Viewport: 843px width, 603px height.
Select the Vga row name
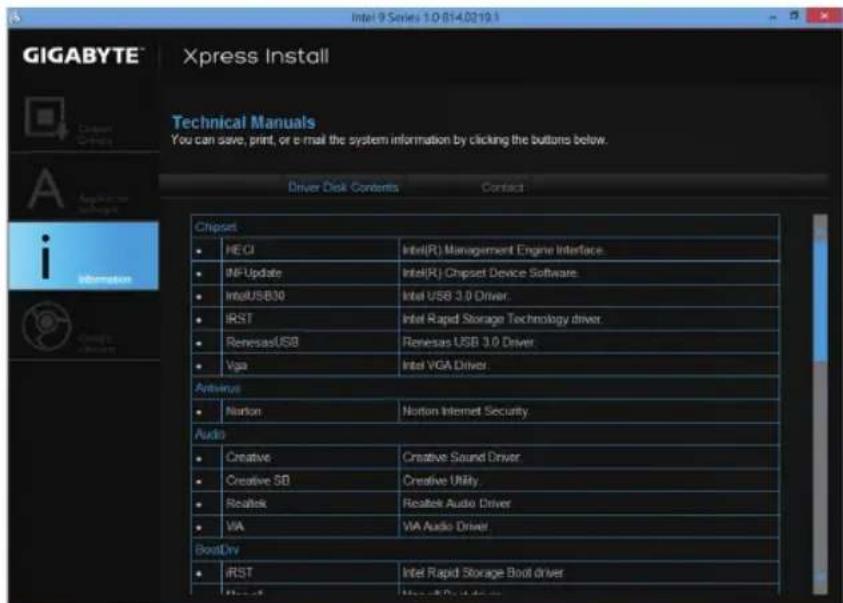point(236,366)
